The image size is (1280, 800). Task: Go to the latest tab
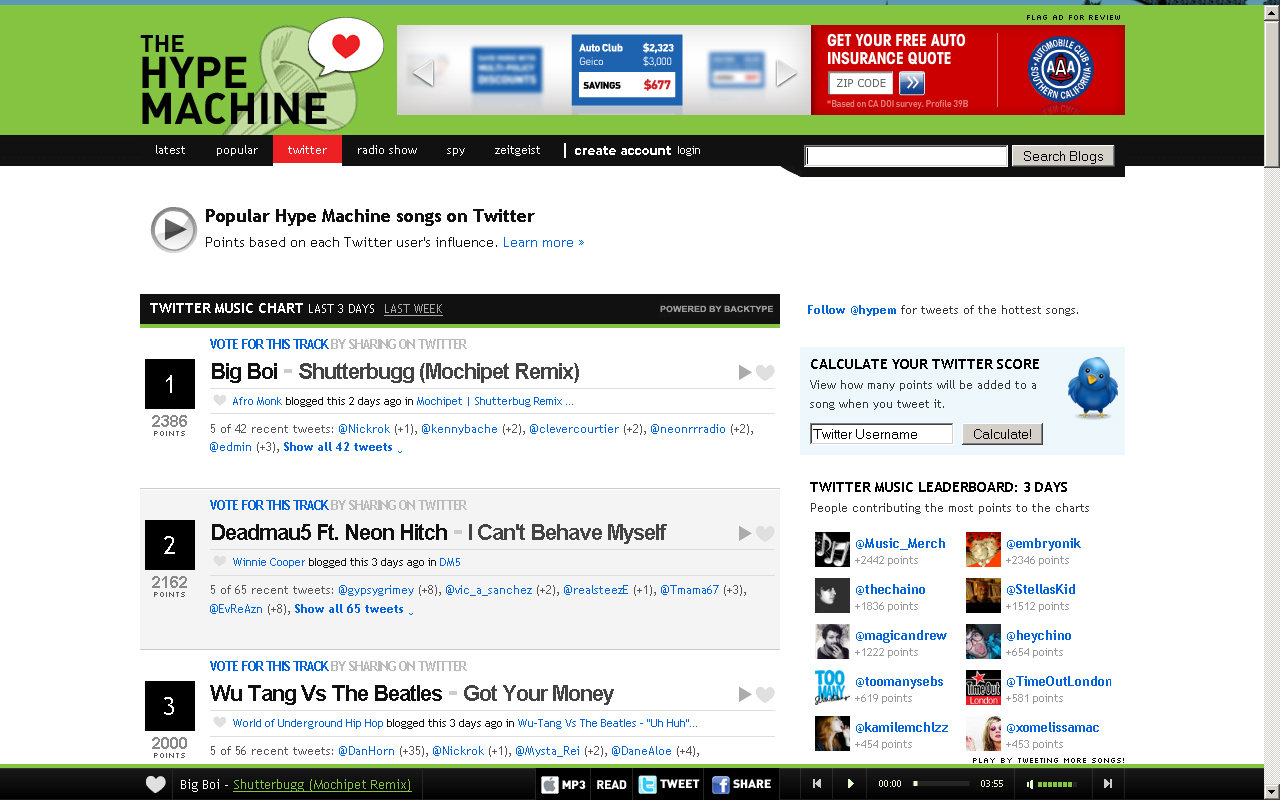(x=170, y=150)
